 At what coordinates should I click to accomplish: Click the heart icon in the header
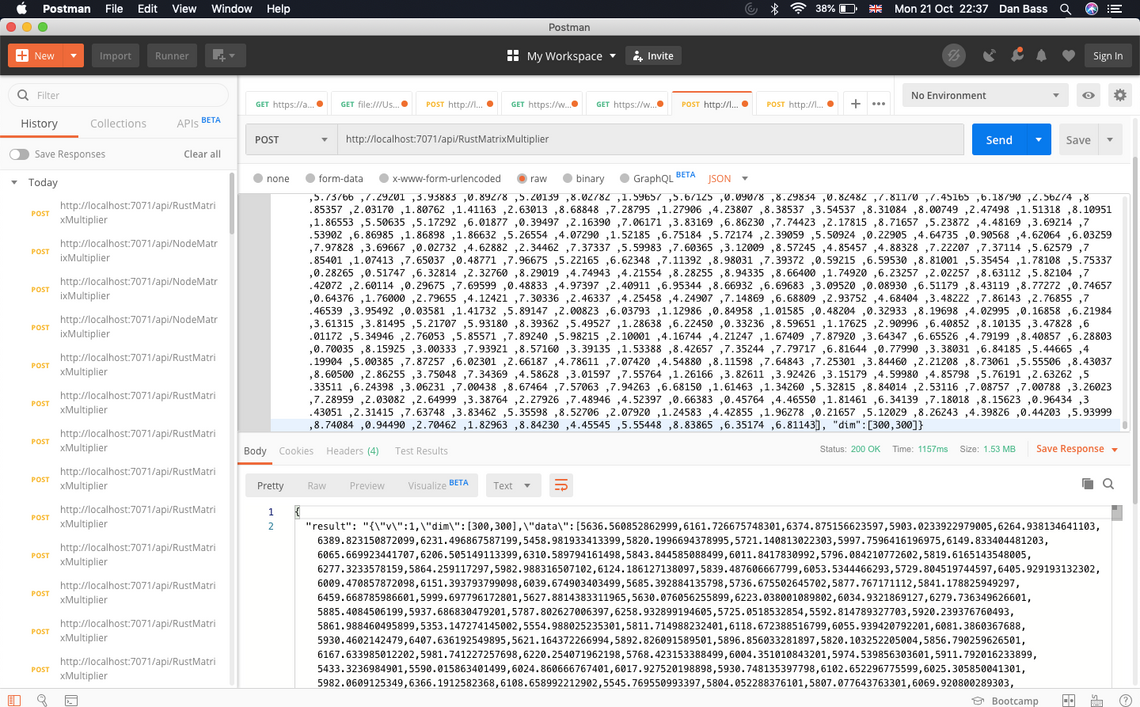[1068, 55]
